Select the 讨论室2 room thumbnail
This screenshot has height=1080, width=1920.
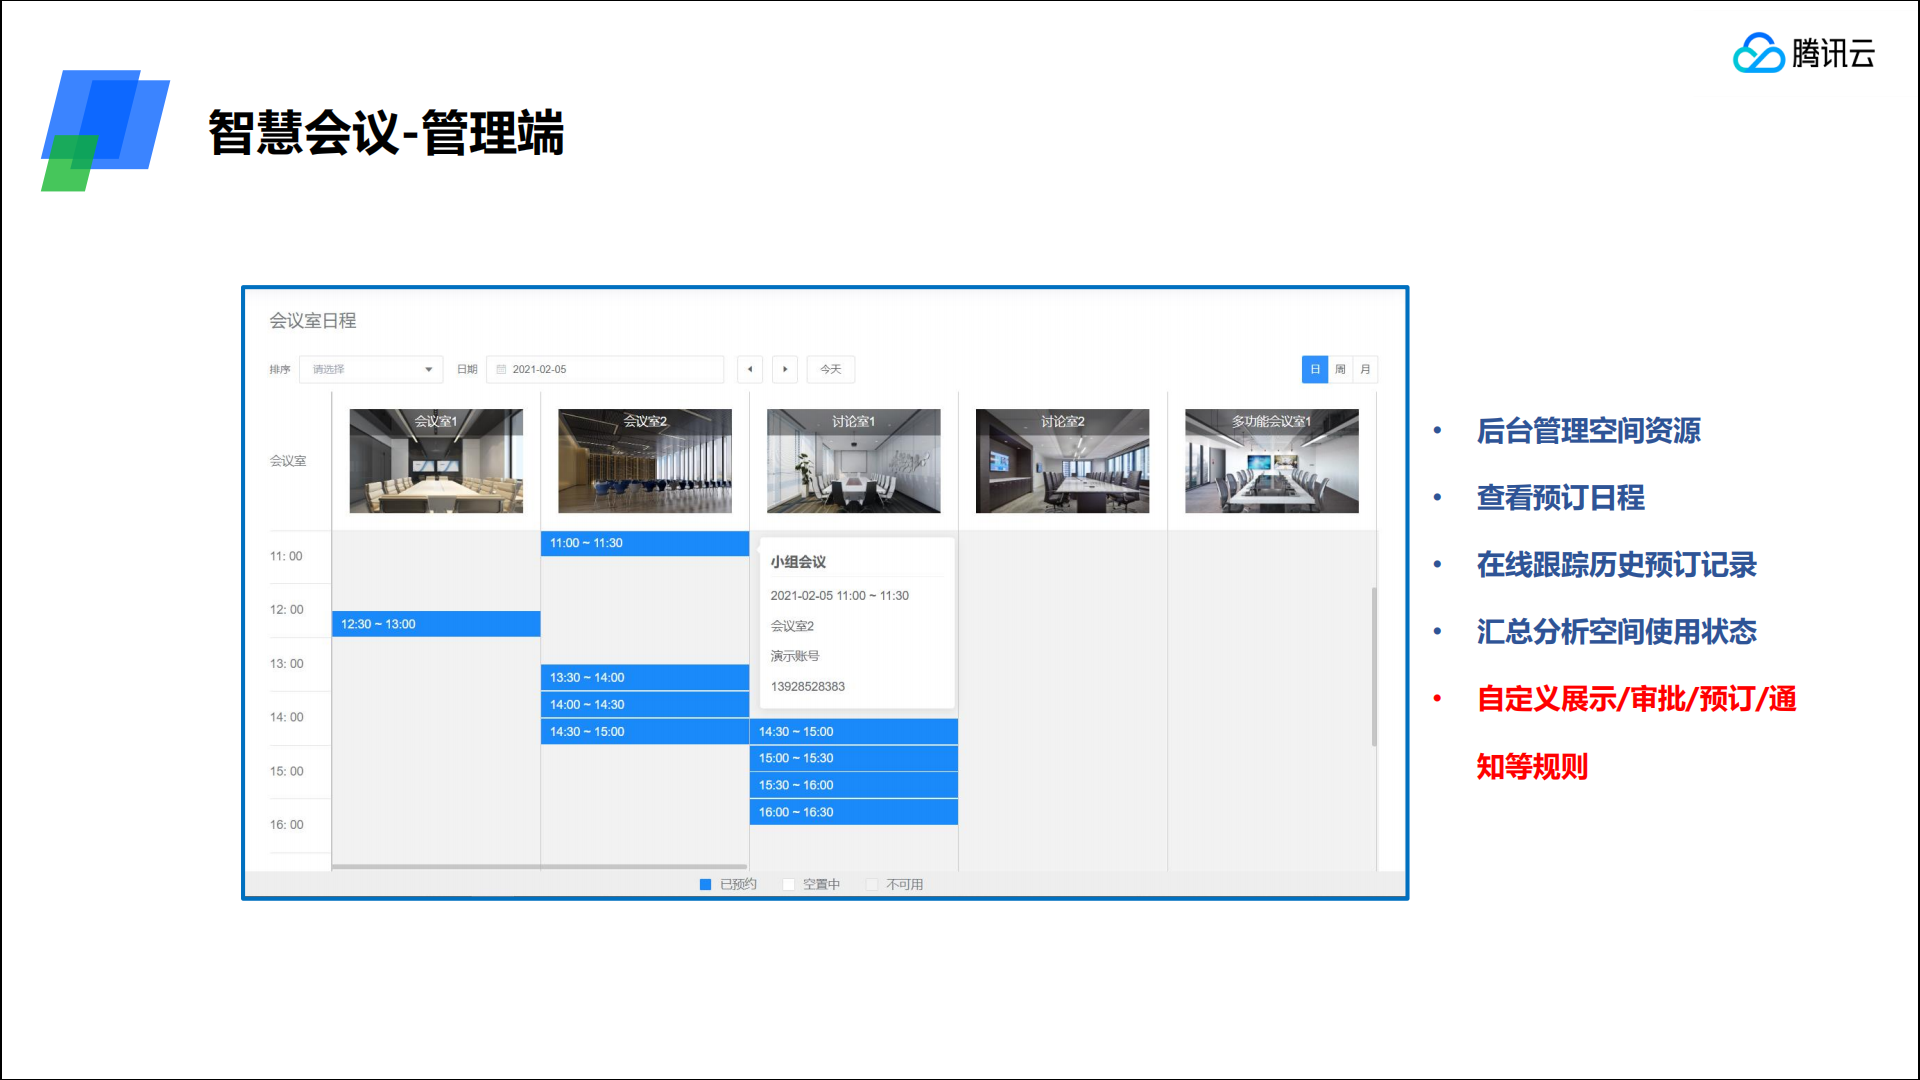(1062, 461)
